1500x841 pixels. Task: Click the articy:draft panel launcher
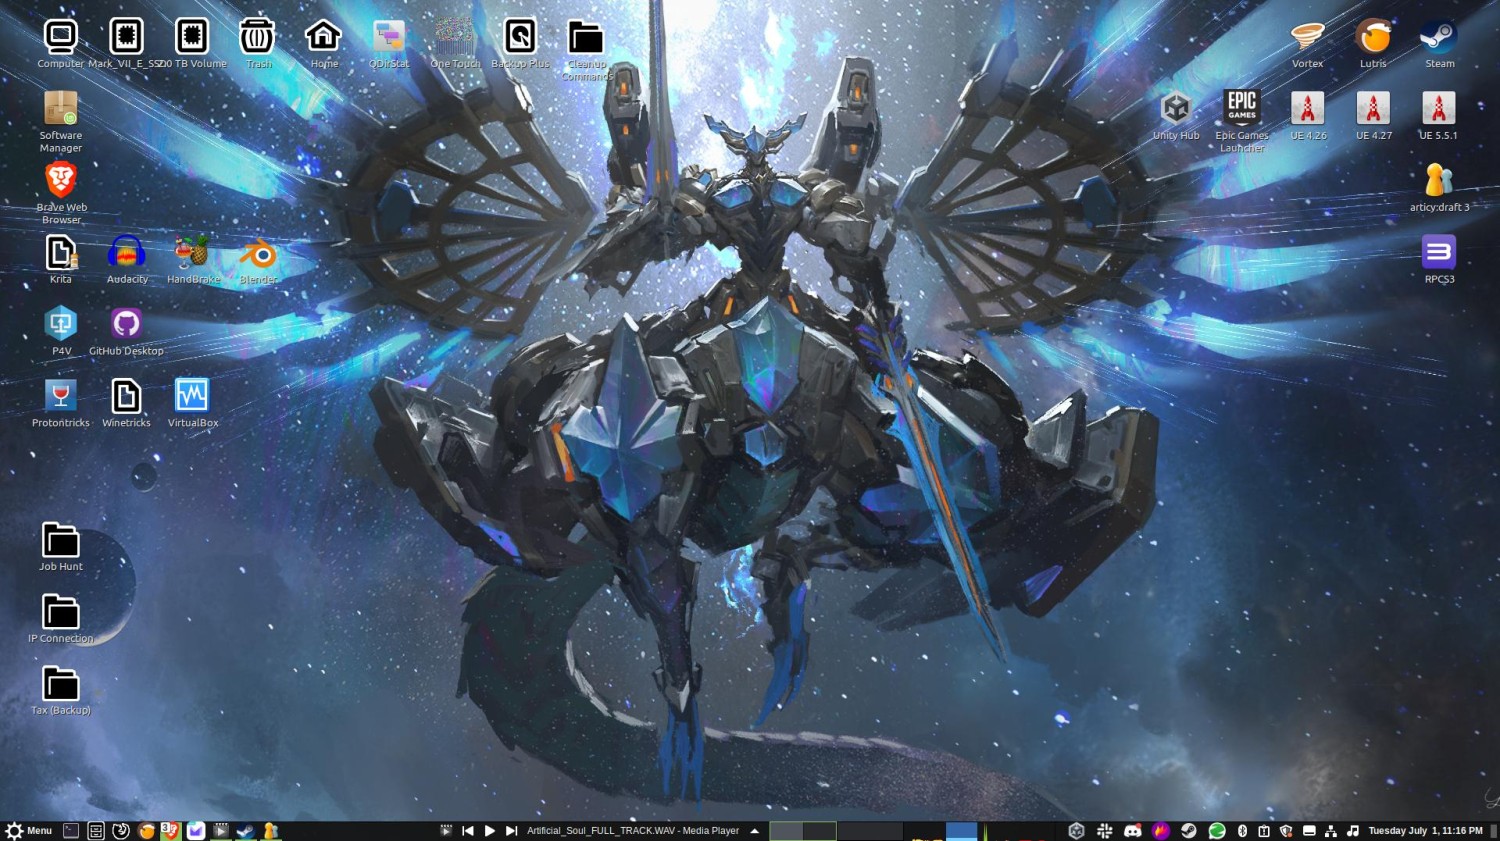(x=270, y=831)
